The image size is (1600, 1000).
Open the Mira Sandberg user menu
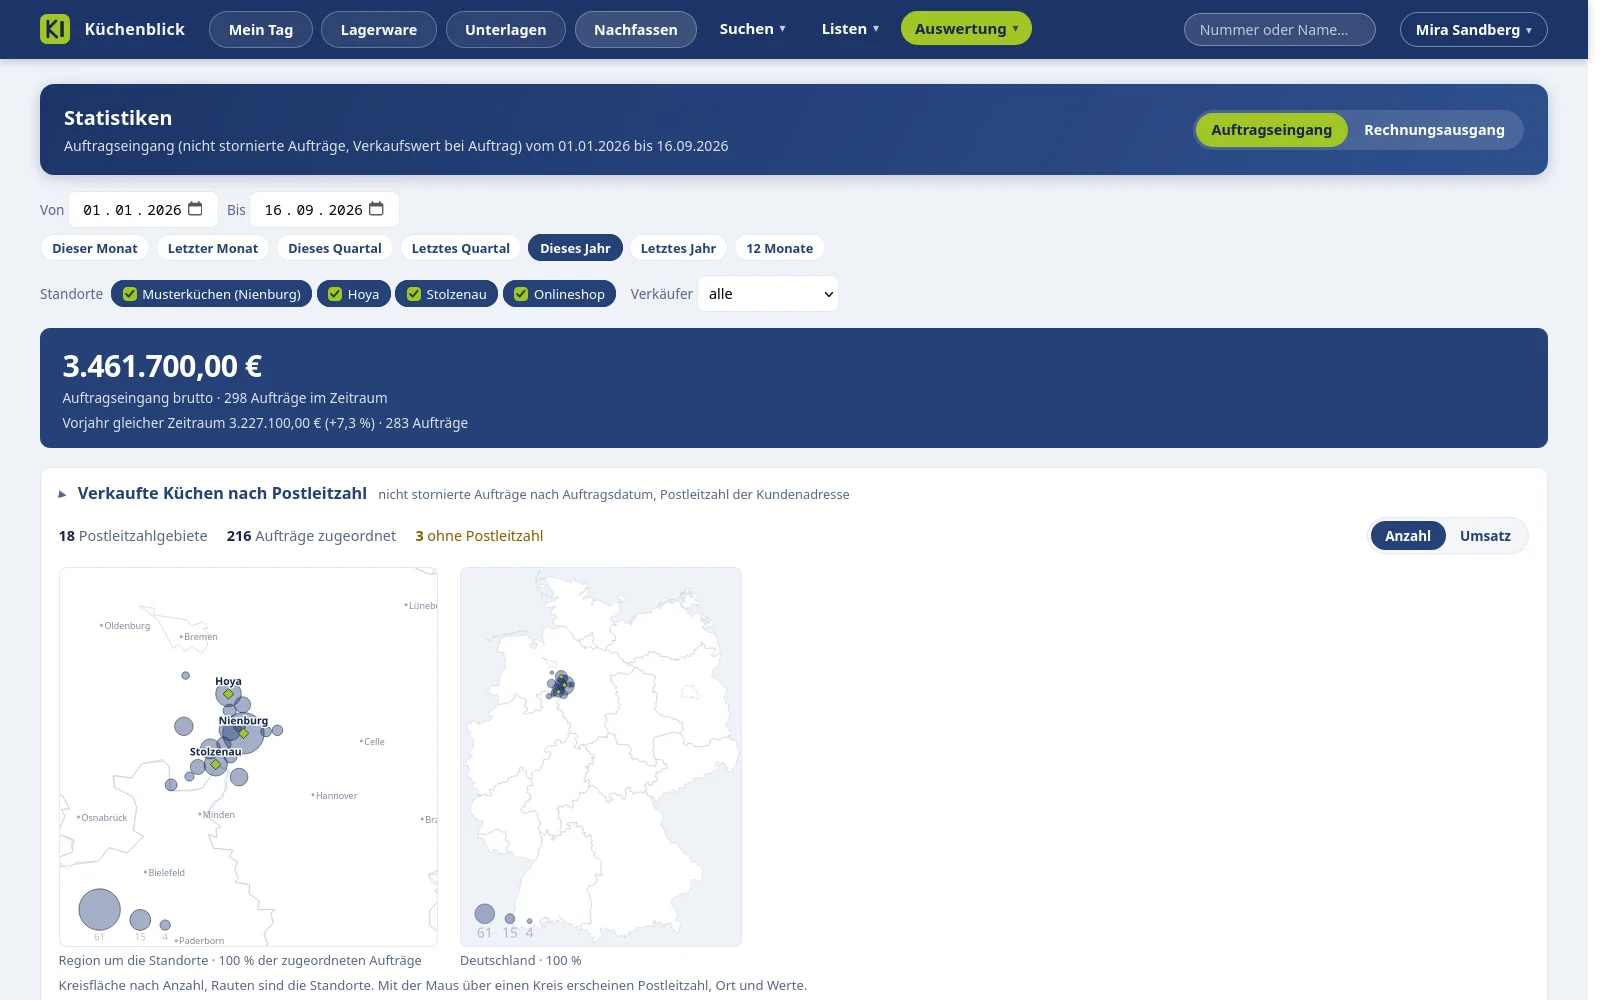click(x=1473, y=30)
